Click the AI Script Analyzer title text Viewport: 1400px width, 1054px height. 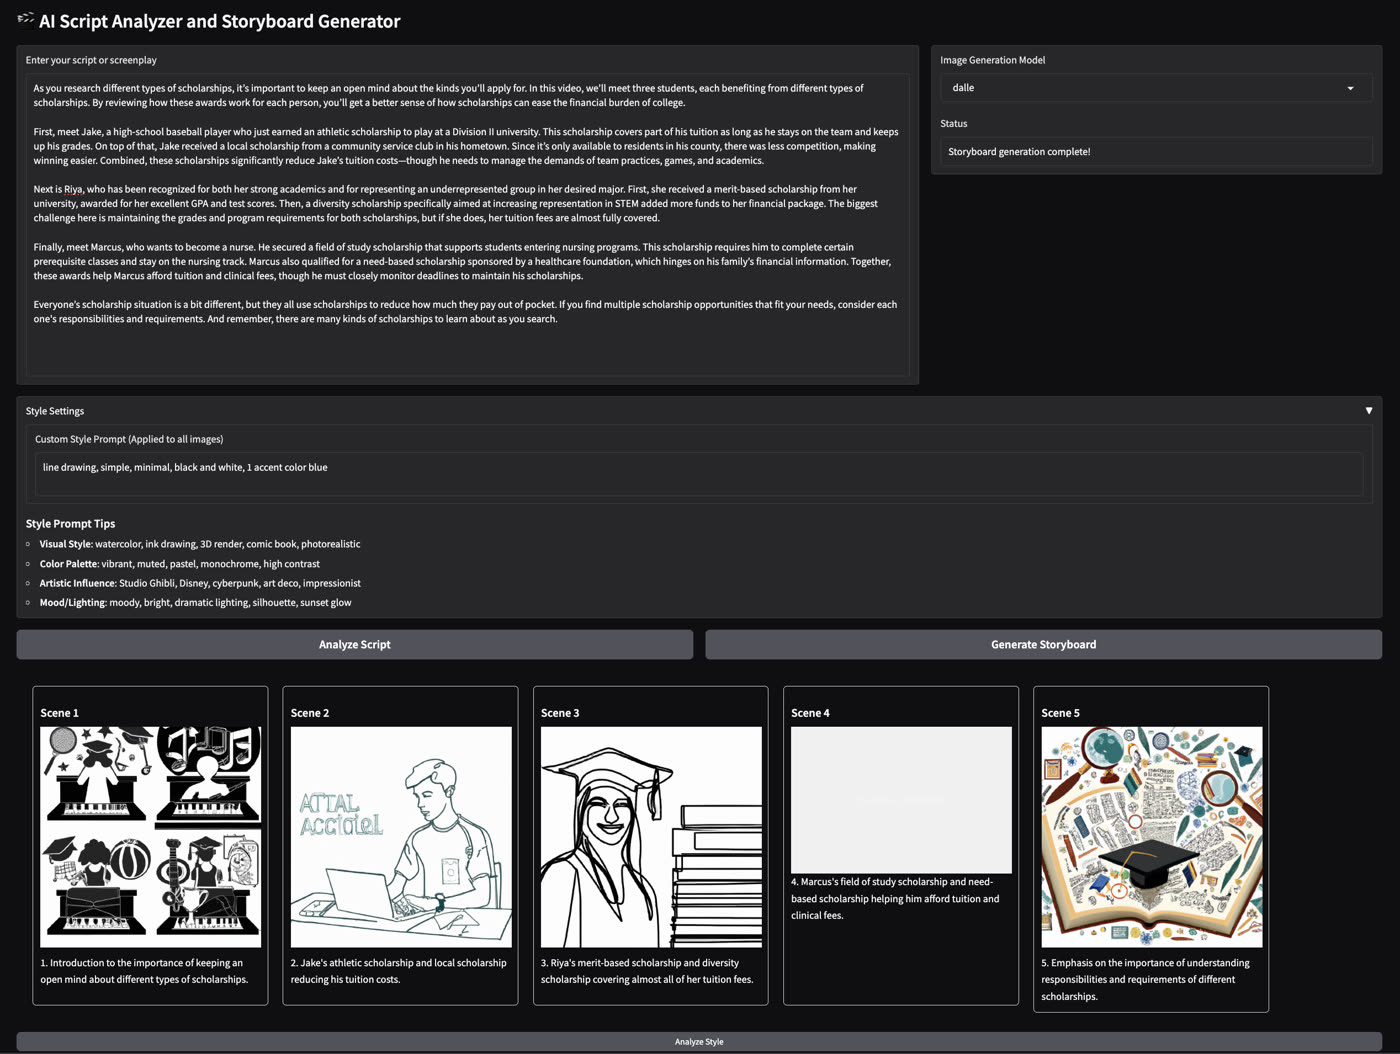click(x=219, y=21)
